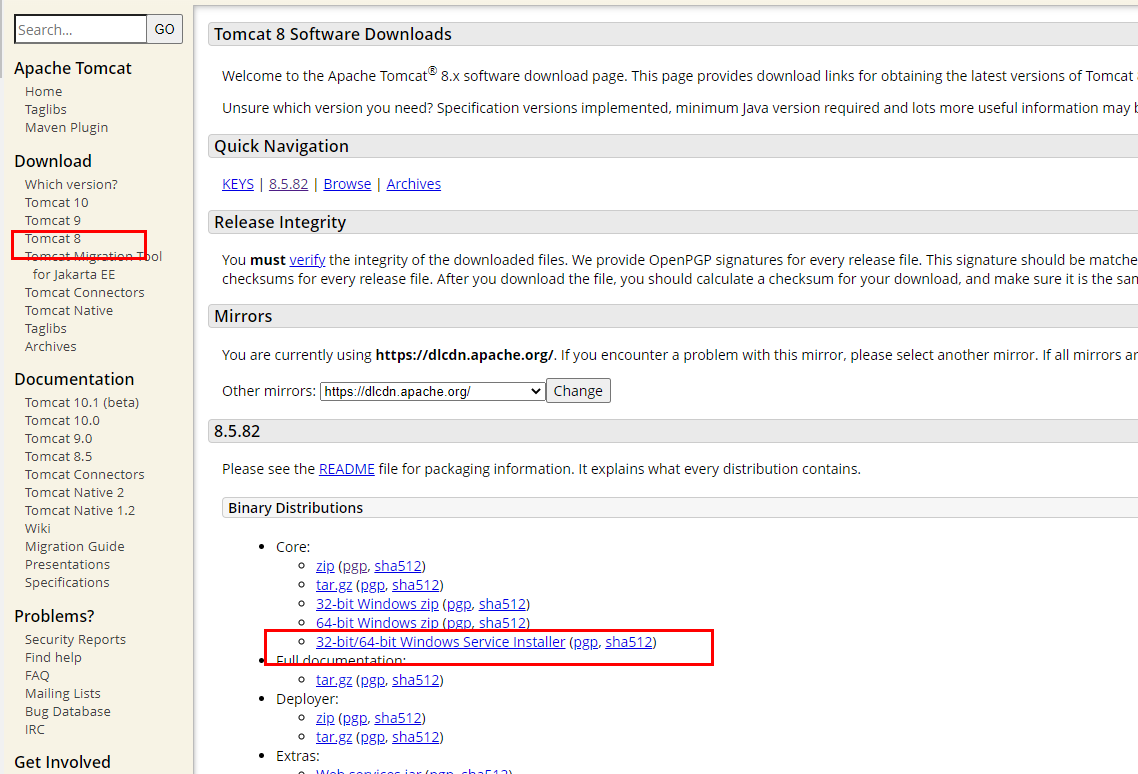Expand the Other mirrors dropdown
Viewport: 1138px width, 774px height.
click(x=433, y=391)
